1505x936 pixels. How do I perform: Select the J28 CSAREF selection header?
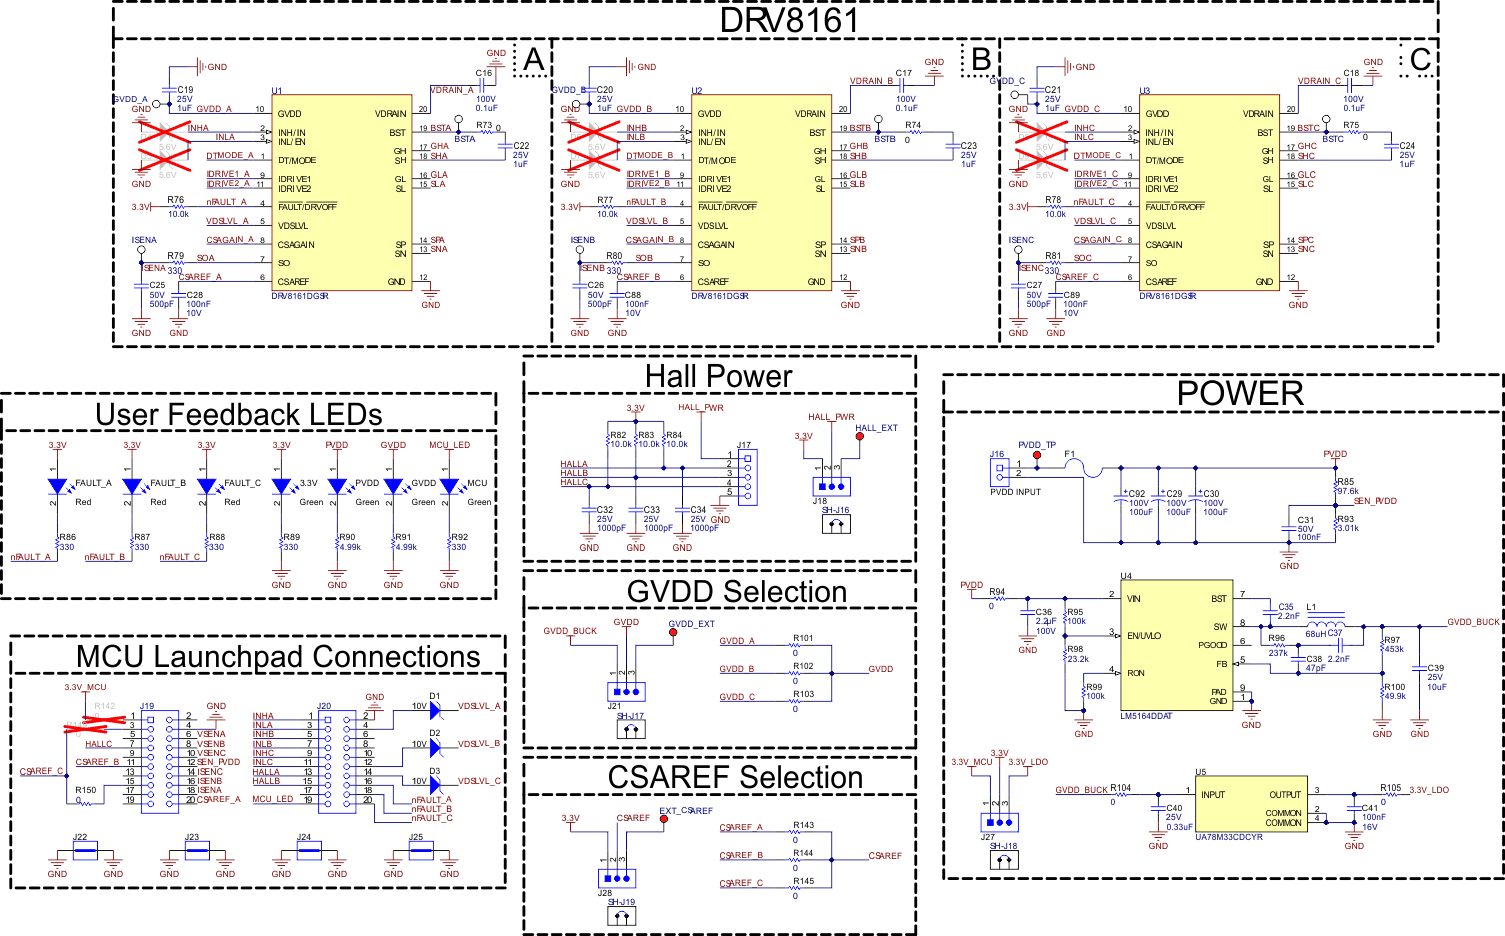pos(616,878)
